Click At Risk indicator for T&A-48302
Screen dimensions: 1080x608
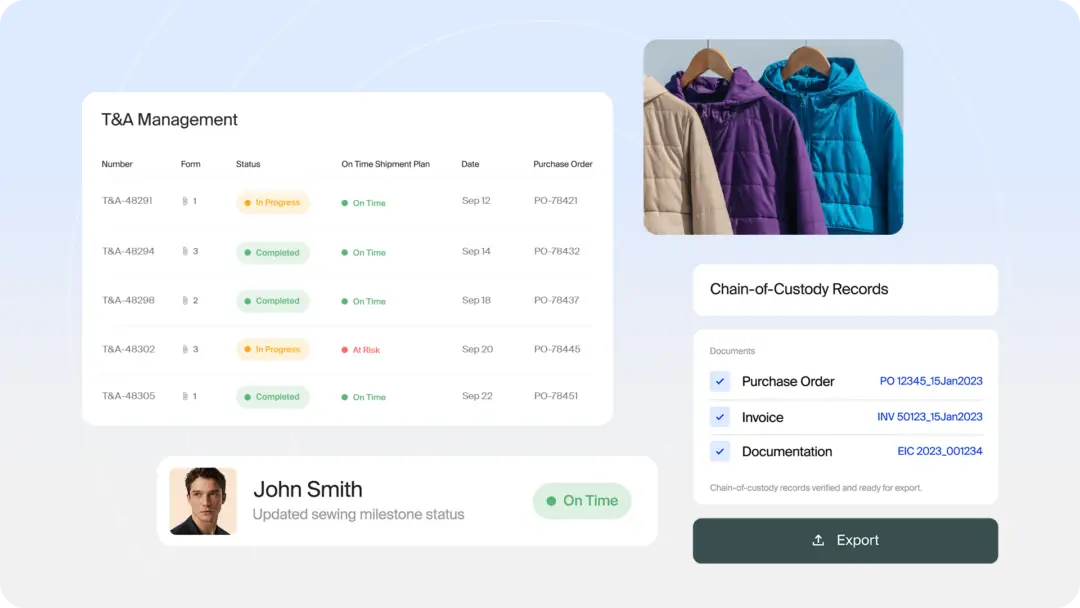361,350
